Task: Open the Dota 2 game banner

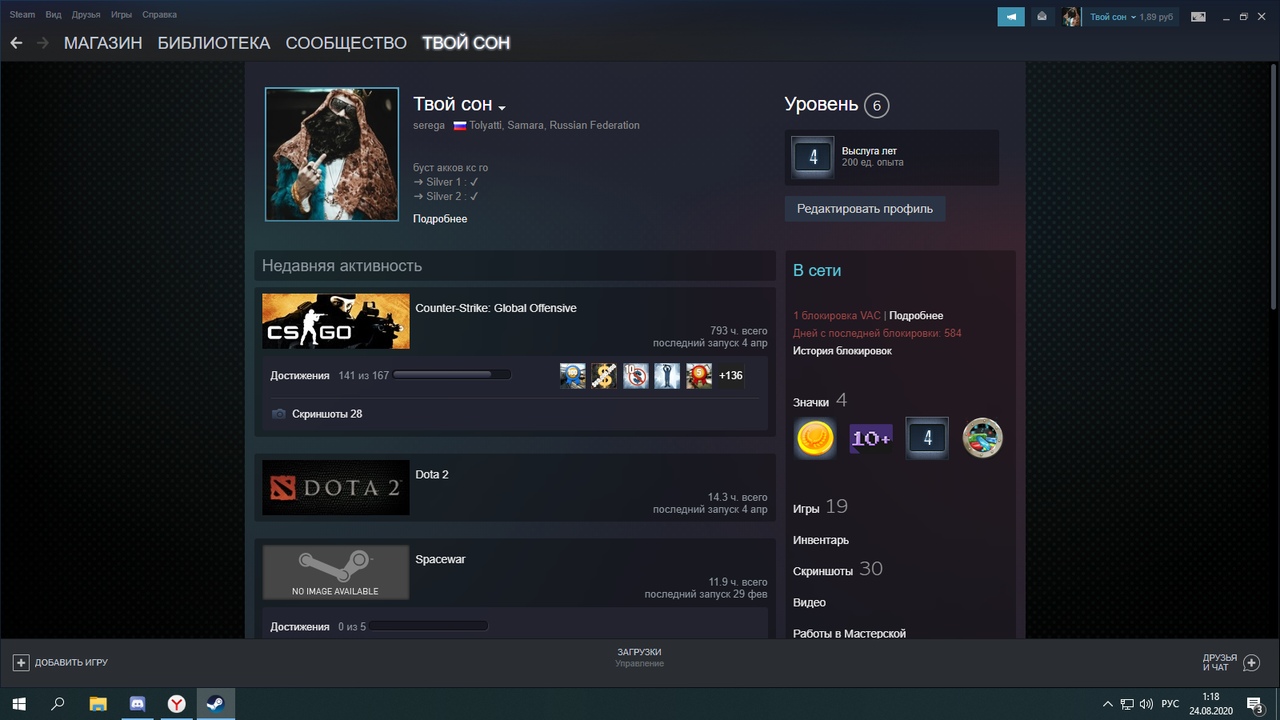Action: 336,487
